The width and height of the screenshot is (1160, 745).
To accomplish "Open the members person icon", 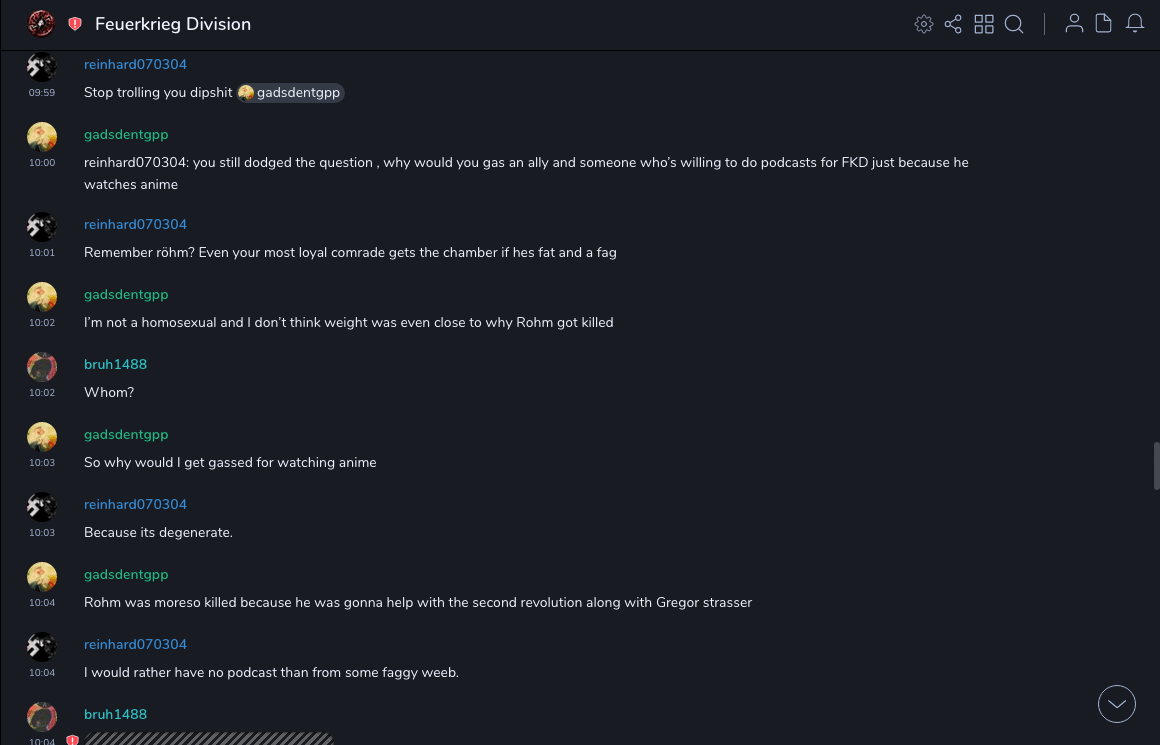I will [x=1074, y=24].
